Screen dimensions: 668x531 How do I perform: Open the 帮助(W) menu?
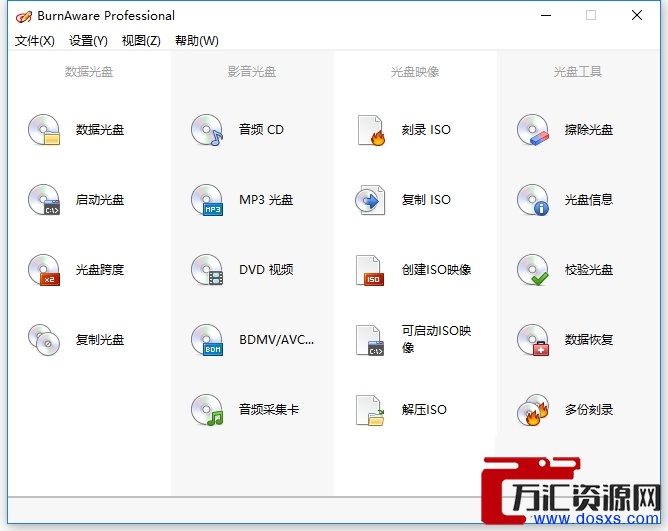coord(197,41)
